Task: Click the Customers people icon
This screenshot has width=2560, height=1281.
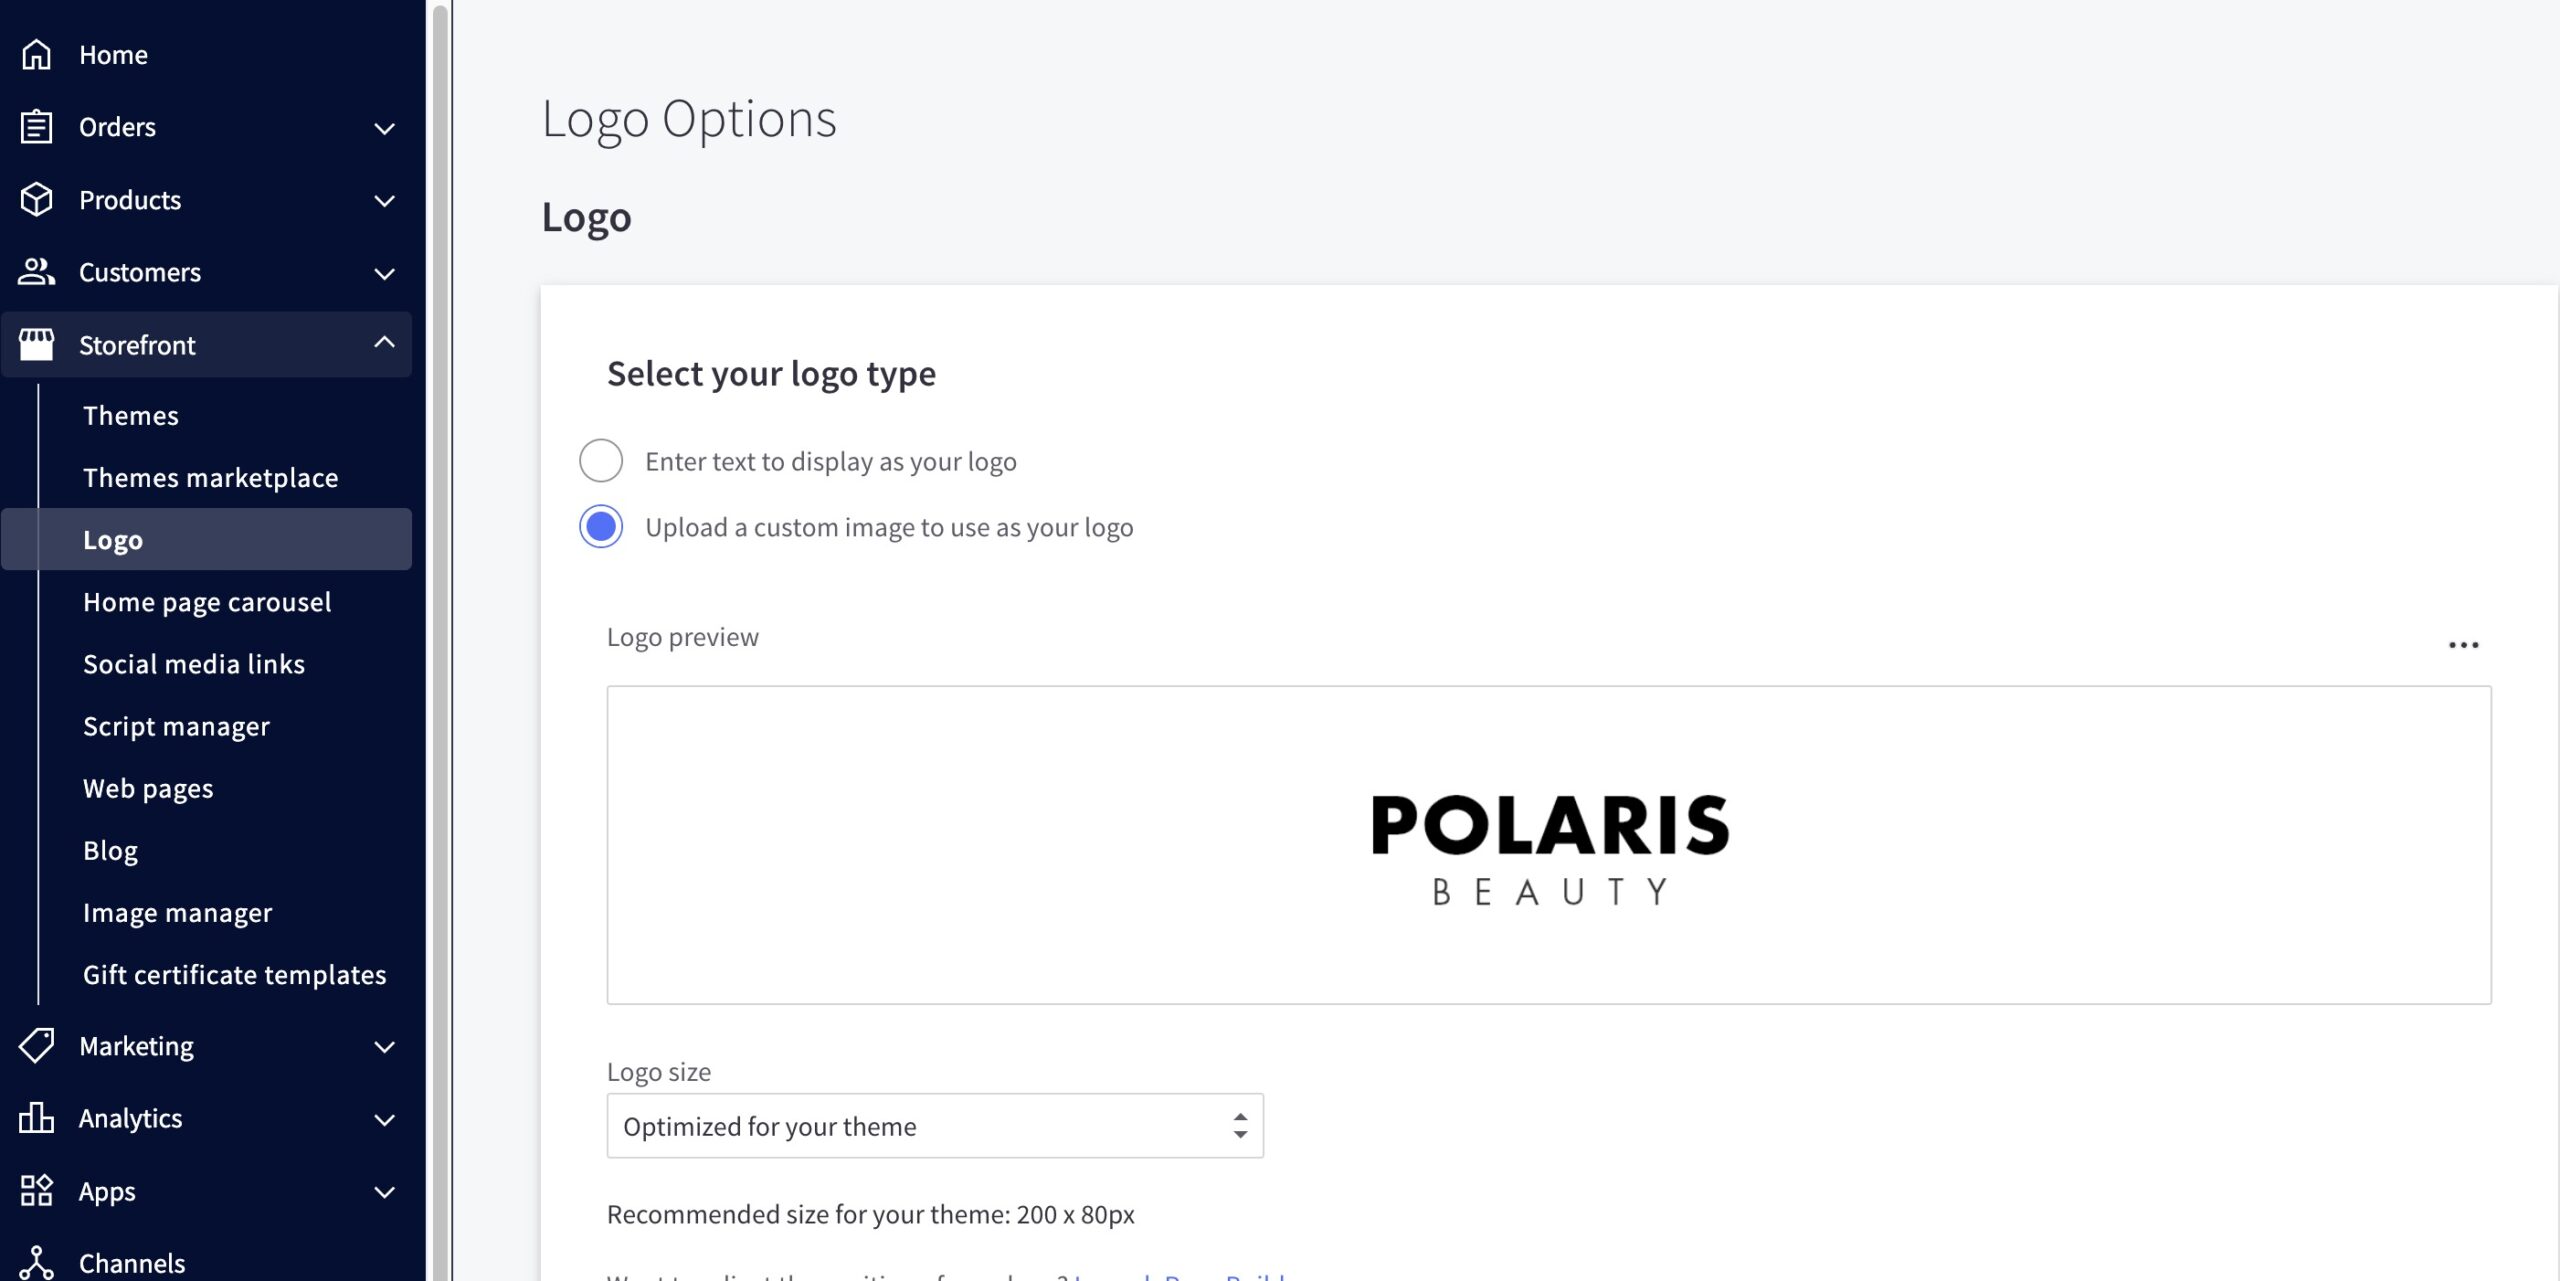Action: [x=36, y=272]
